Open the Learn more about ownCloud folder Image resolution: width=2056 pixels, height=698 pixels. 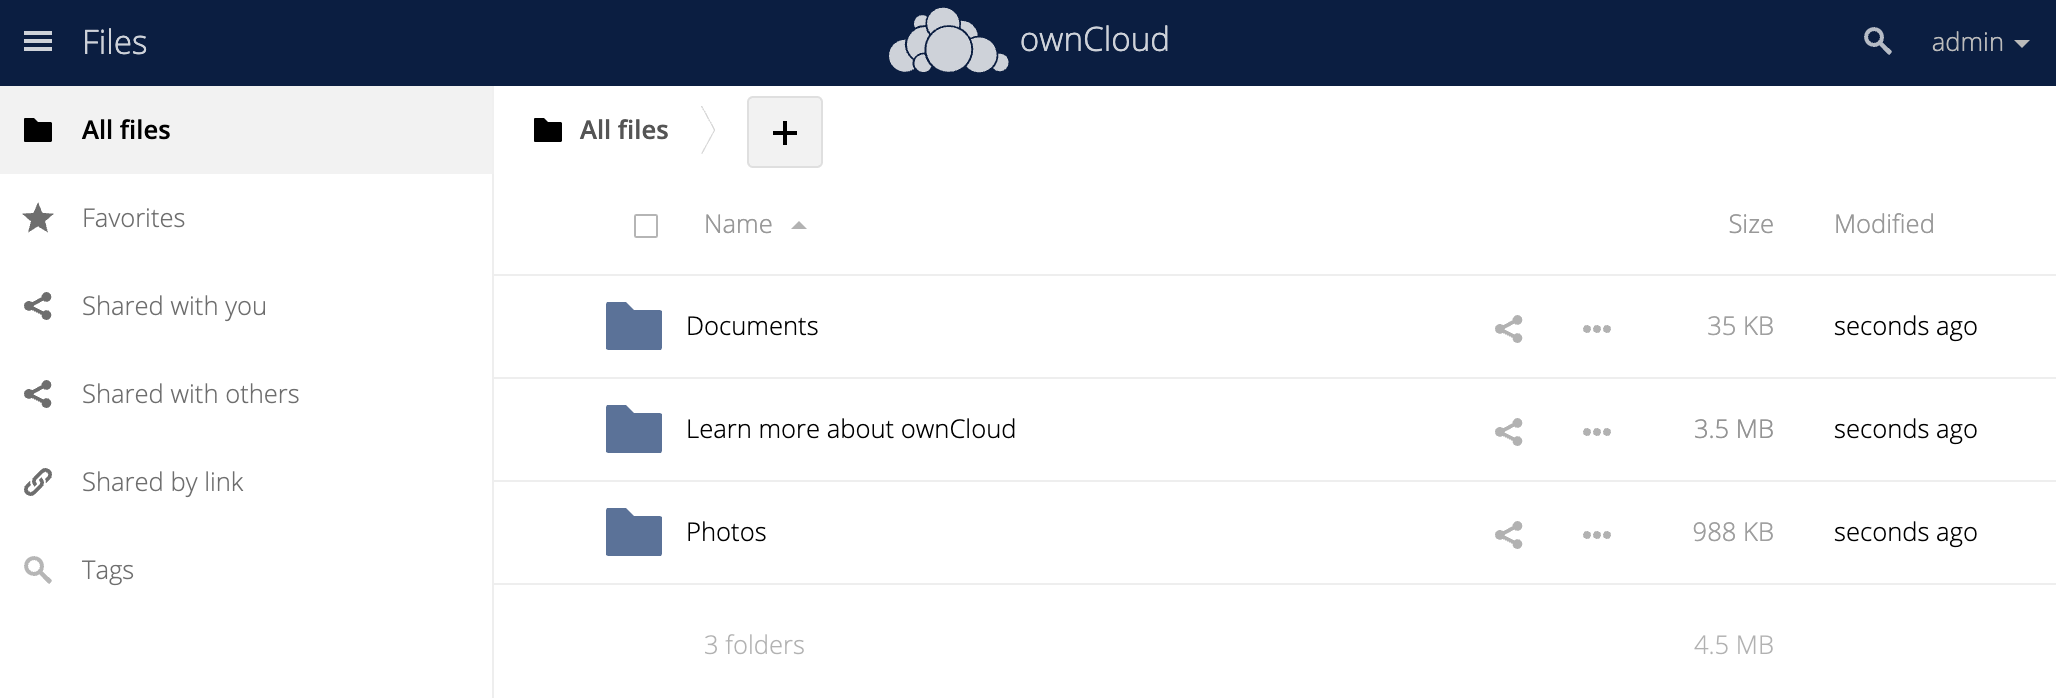click(850, 429)
